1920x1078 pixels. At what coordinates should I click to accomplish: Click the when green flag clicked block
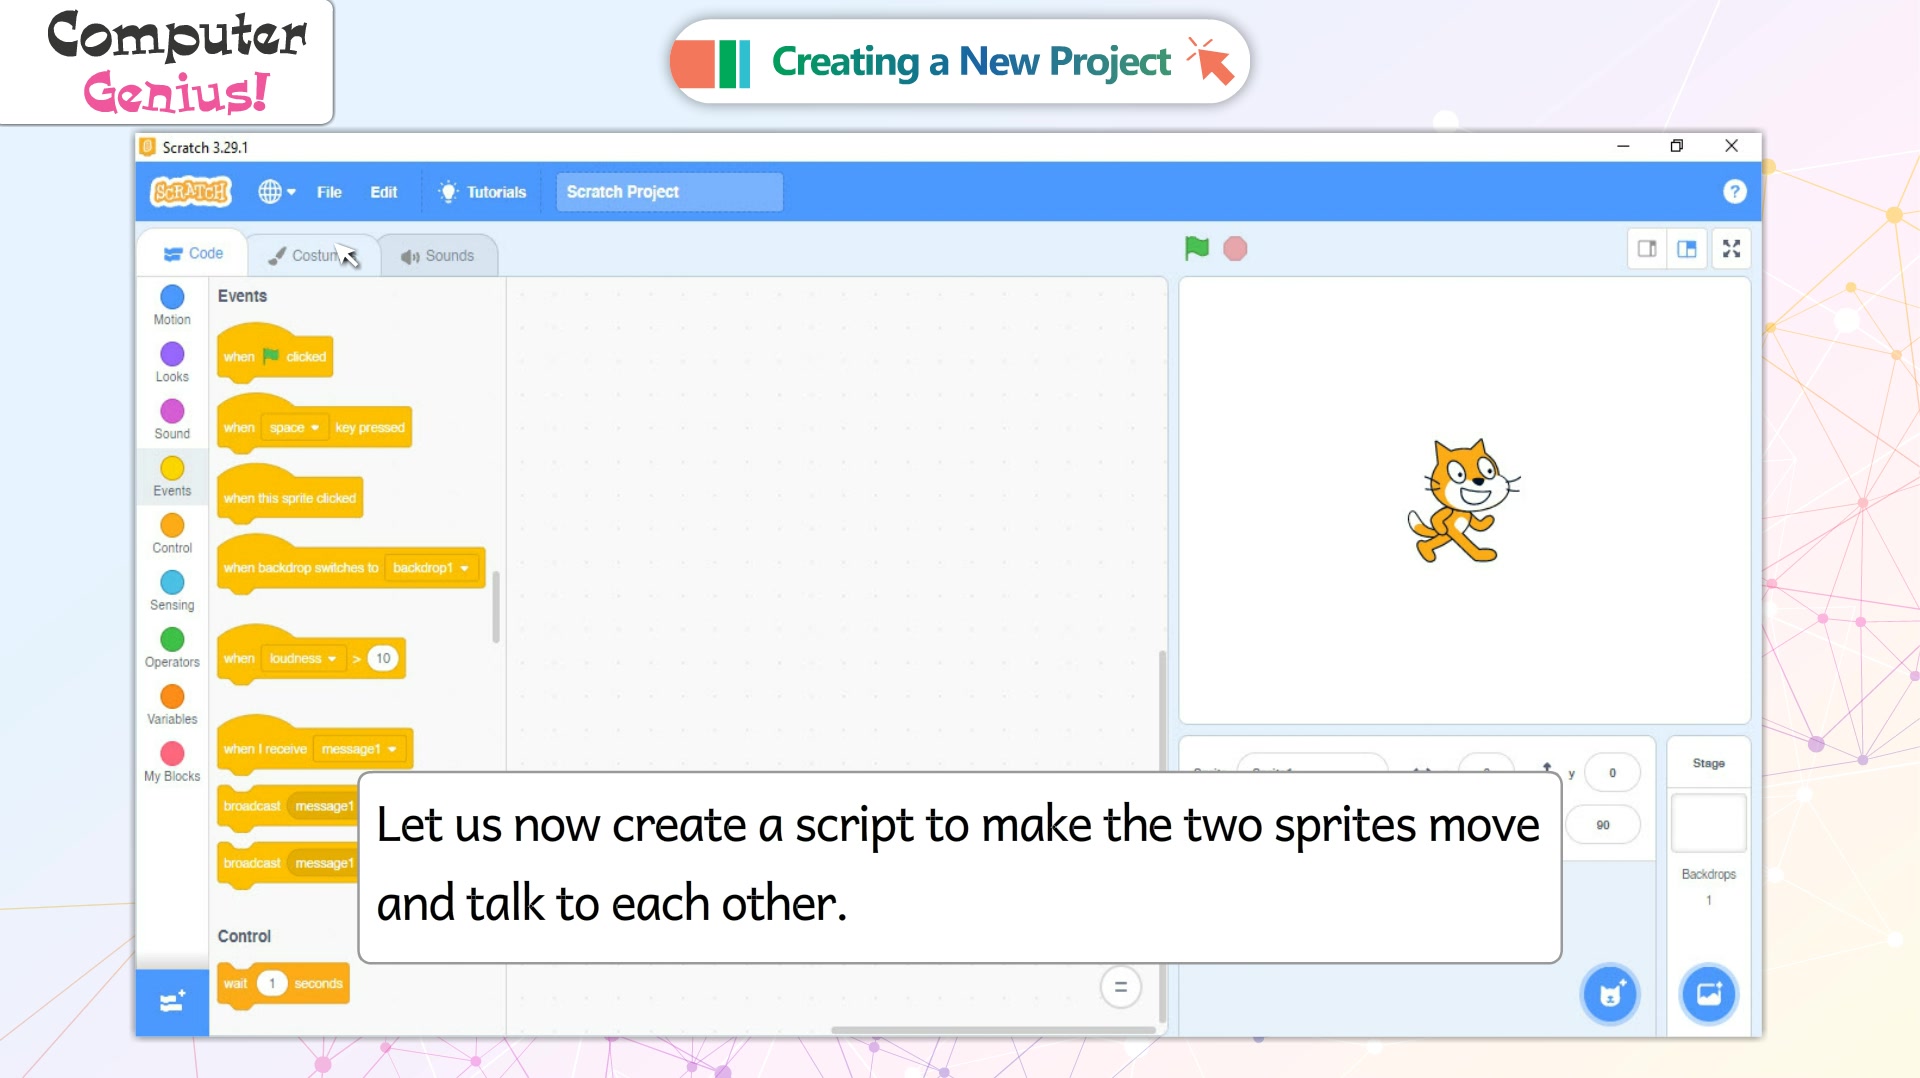[x=275, y=356]
